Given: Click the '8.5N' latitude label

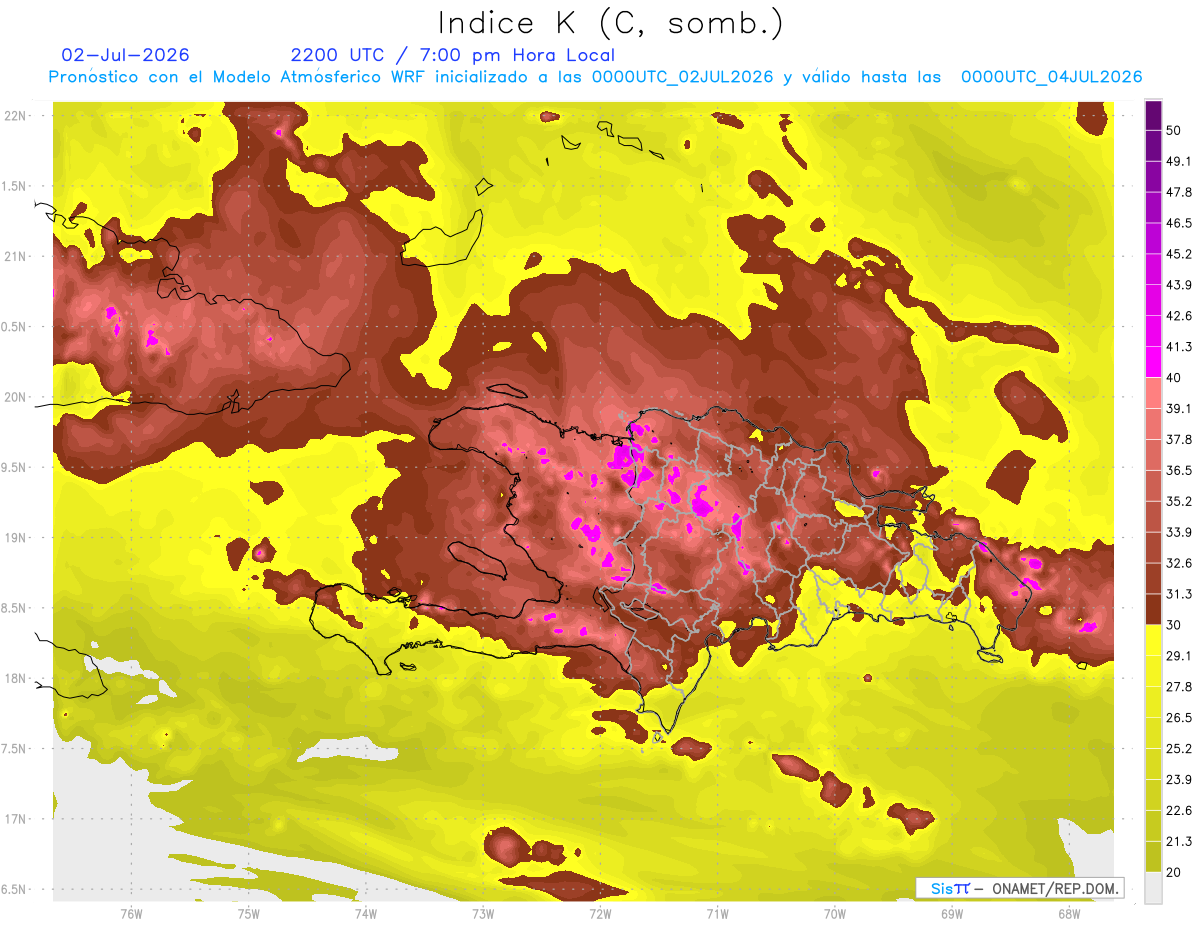Looking at the screenshot, I should [x=15, y=608].
